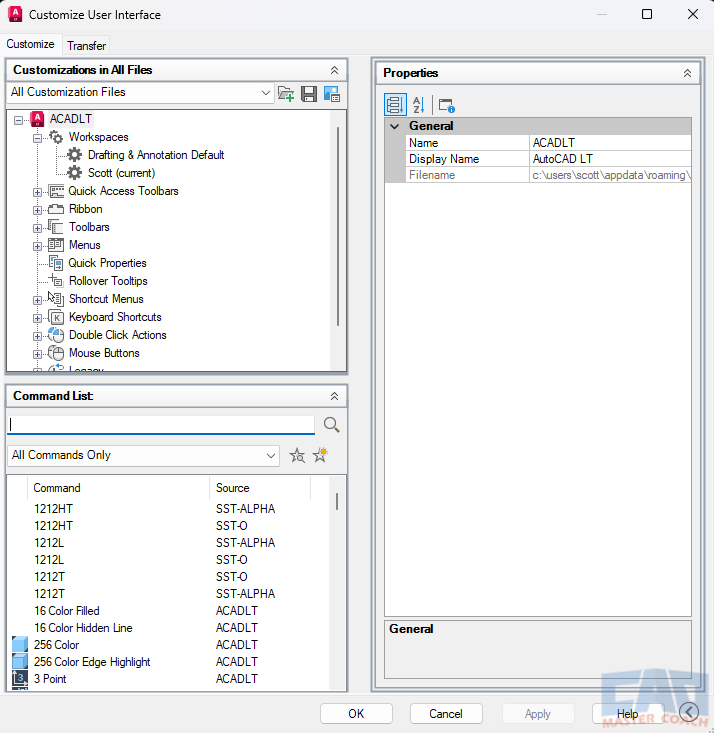Confirm changes with the OK button

point(356,713)
